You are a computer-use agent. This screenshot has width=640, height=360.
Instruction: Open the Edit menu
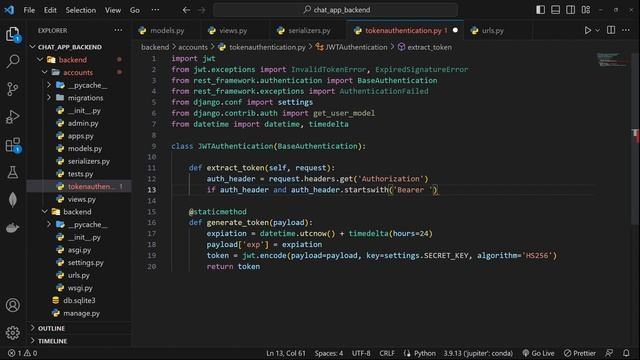tap(50, 10)
